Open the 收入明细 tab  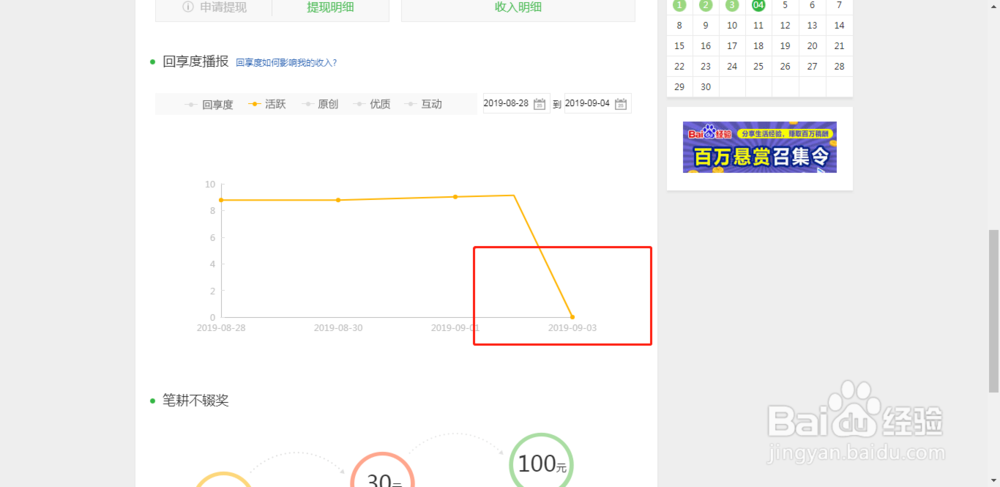click(518, 8)
